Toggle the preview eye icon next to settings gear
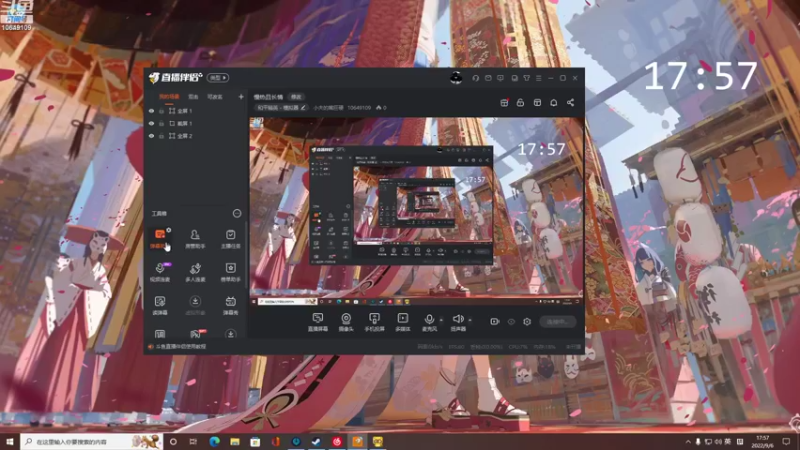Image resolution: width=800 pixels, height=450 pixels. [511, 321]
